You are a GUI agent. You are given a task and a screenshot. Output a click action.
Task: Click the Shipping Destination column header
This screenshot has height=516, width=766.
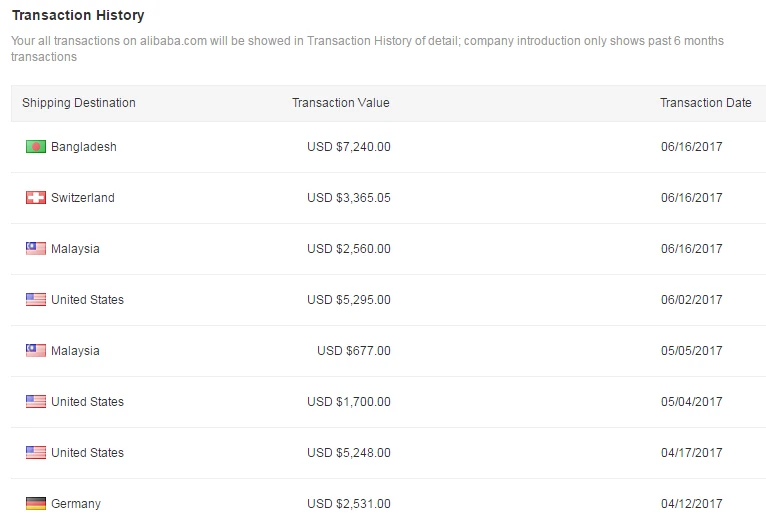(79, 103)
